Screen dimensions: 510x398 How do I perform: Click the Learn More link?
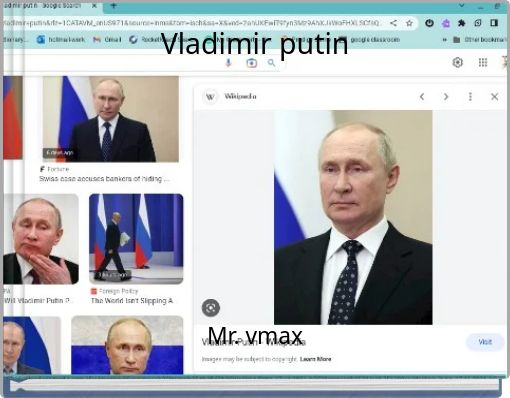pyautogui.click(x=315, y=359)
